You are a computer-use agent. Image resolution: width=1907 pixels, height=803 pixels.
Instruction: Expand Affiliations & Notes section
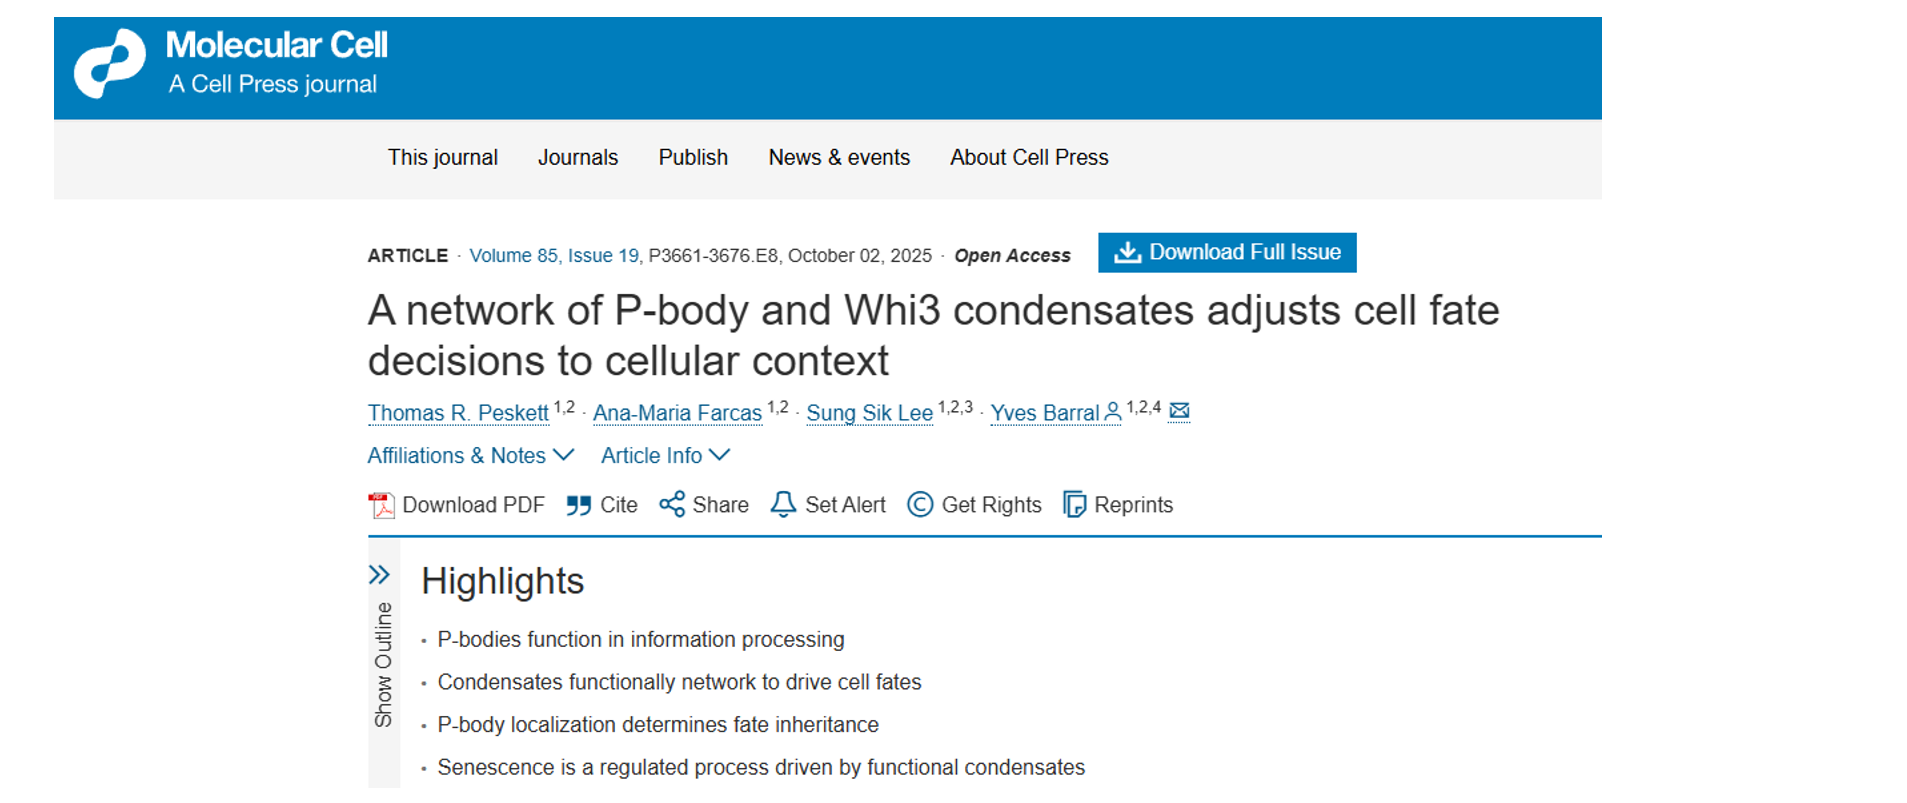click(470, 456)
